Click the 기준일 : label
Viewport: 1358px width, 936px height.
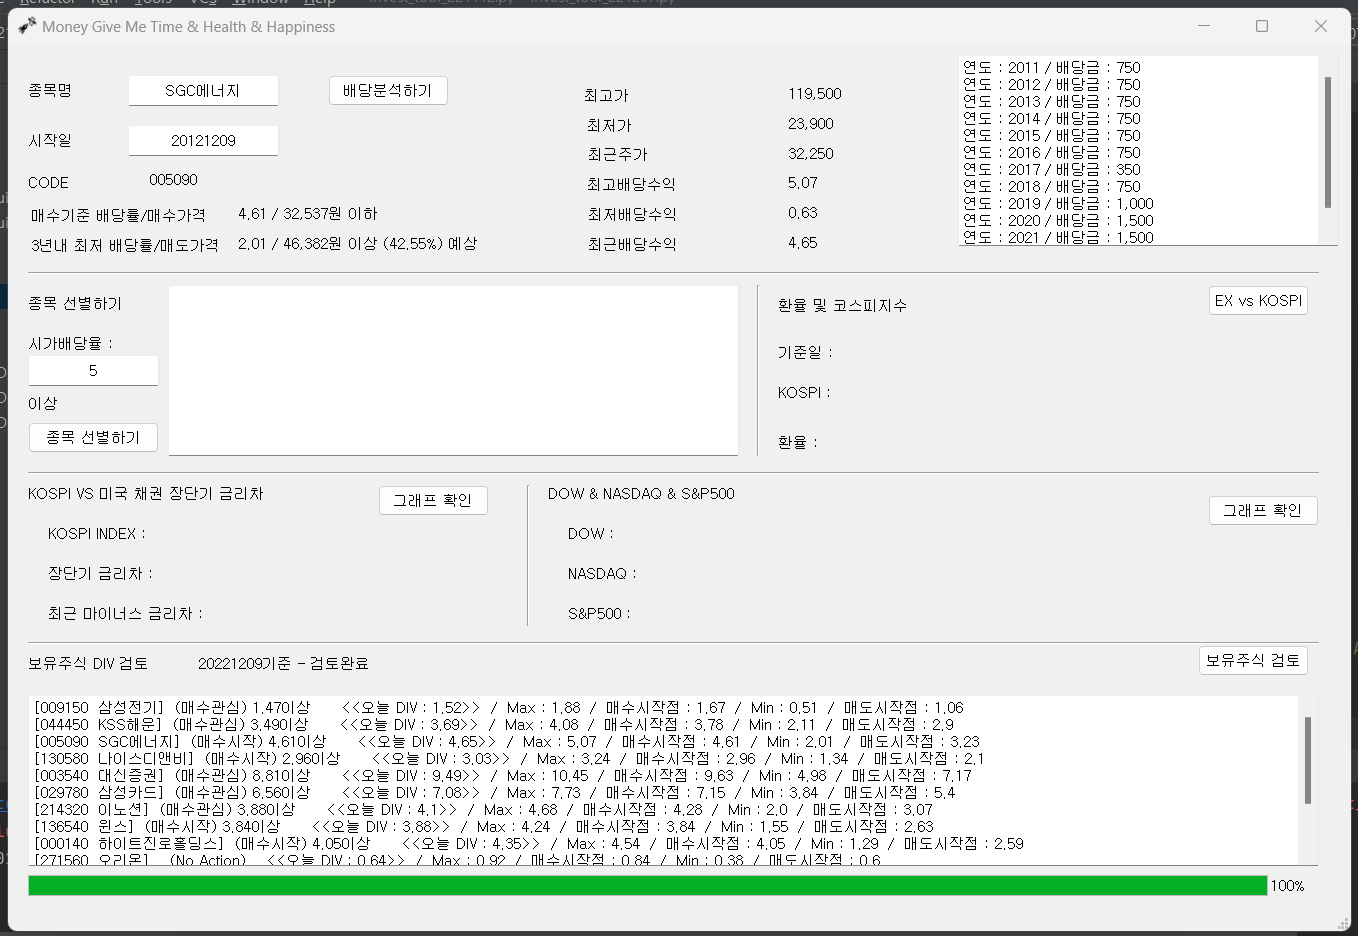tap(805, 352)
